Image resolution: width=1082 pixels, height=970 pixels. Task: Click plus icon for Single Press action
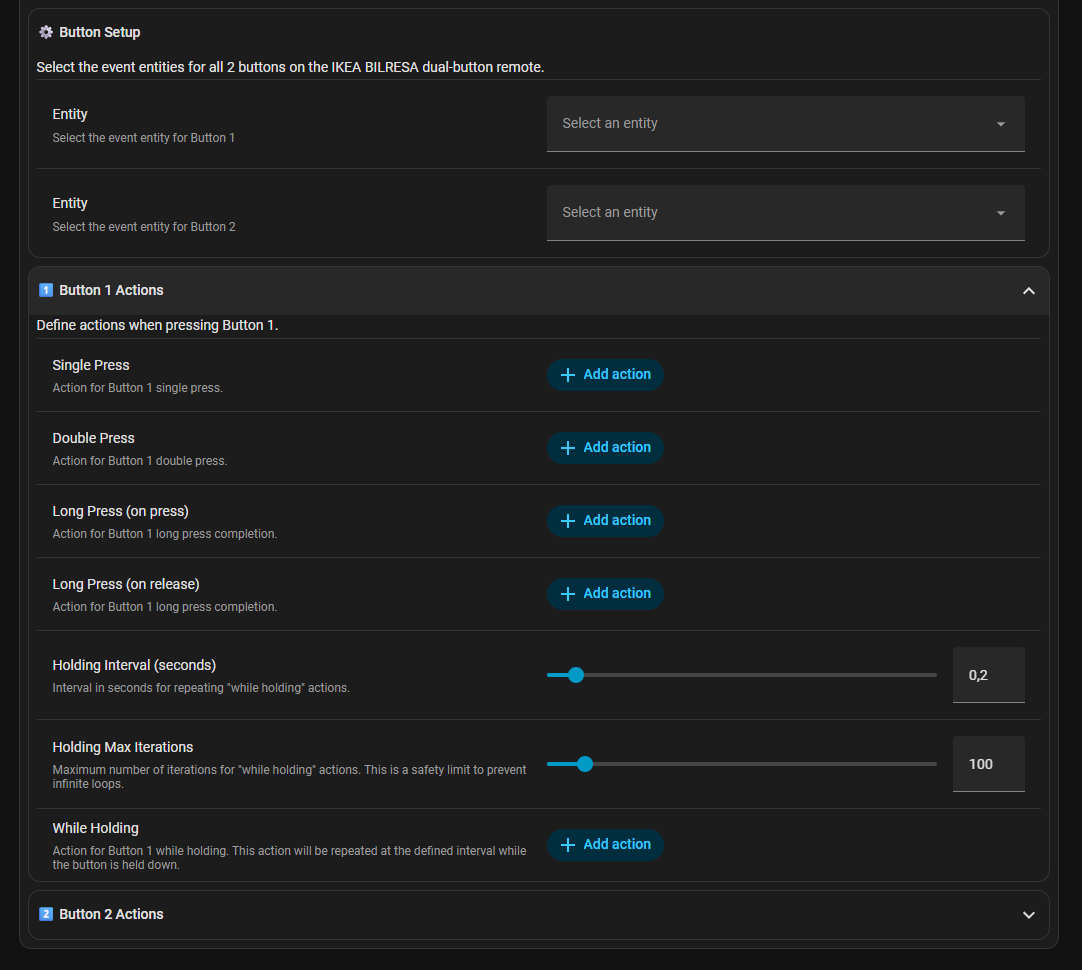568,375
